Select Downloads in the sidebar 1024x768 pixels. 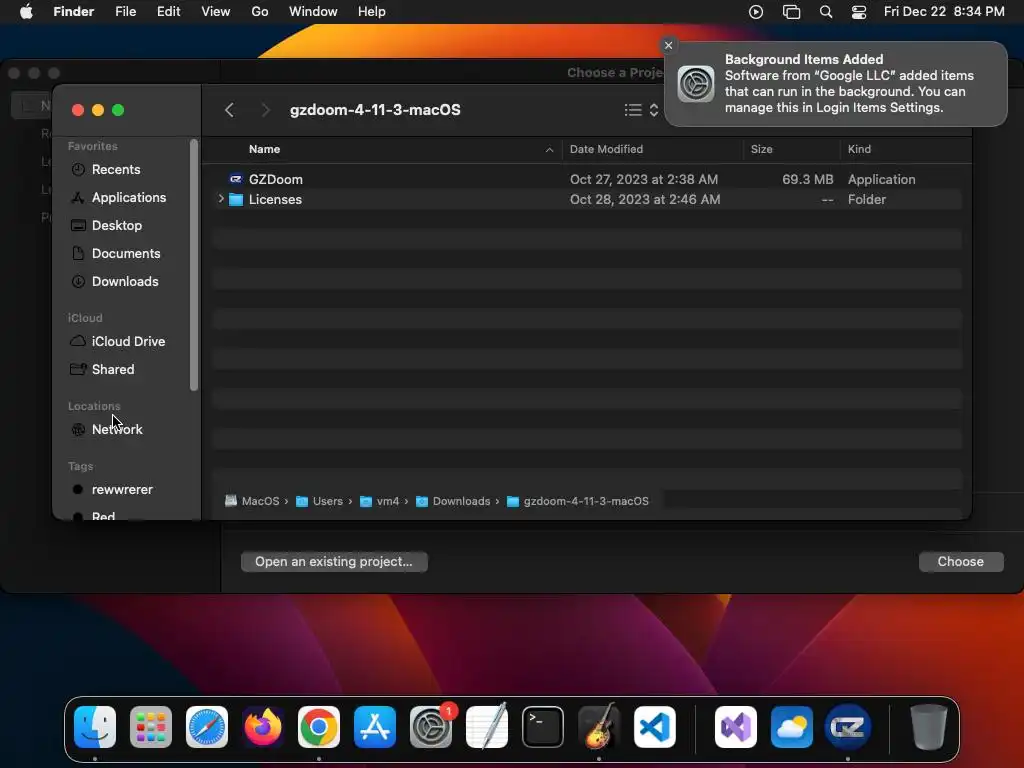[x=125, y=281]
